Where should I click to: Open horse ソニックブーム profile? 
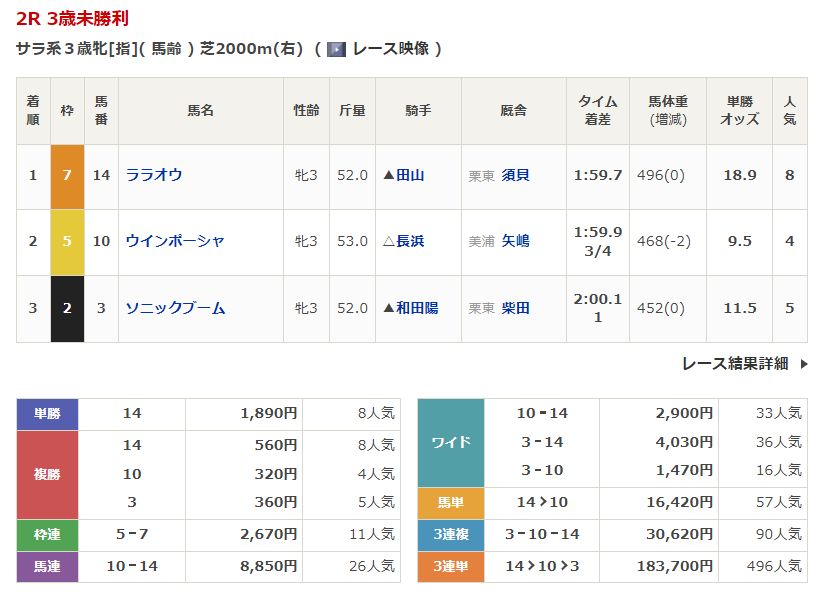pyautogui.click(x=175, y=308)
